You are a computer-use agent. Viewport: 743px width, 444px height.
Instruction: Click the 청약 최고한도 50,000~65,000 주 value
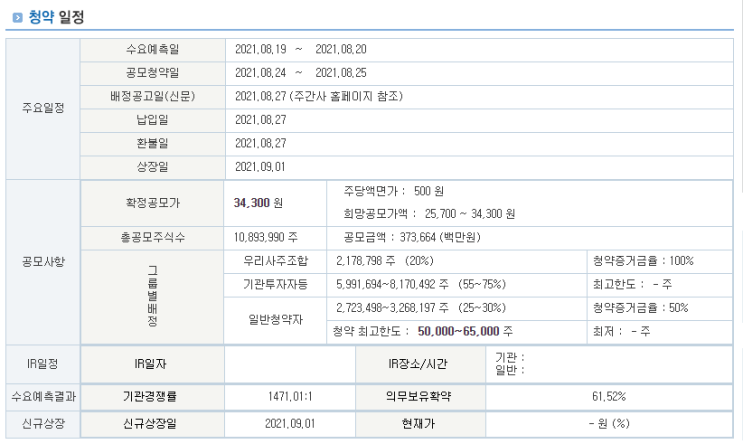point(423,332)
